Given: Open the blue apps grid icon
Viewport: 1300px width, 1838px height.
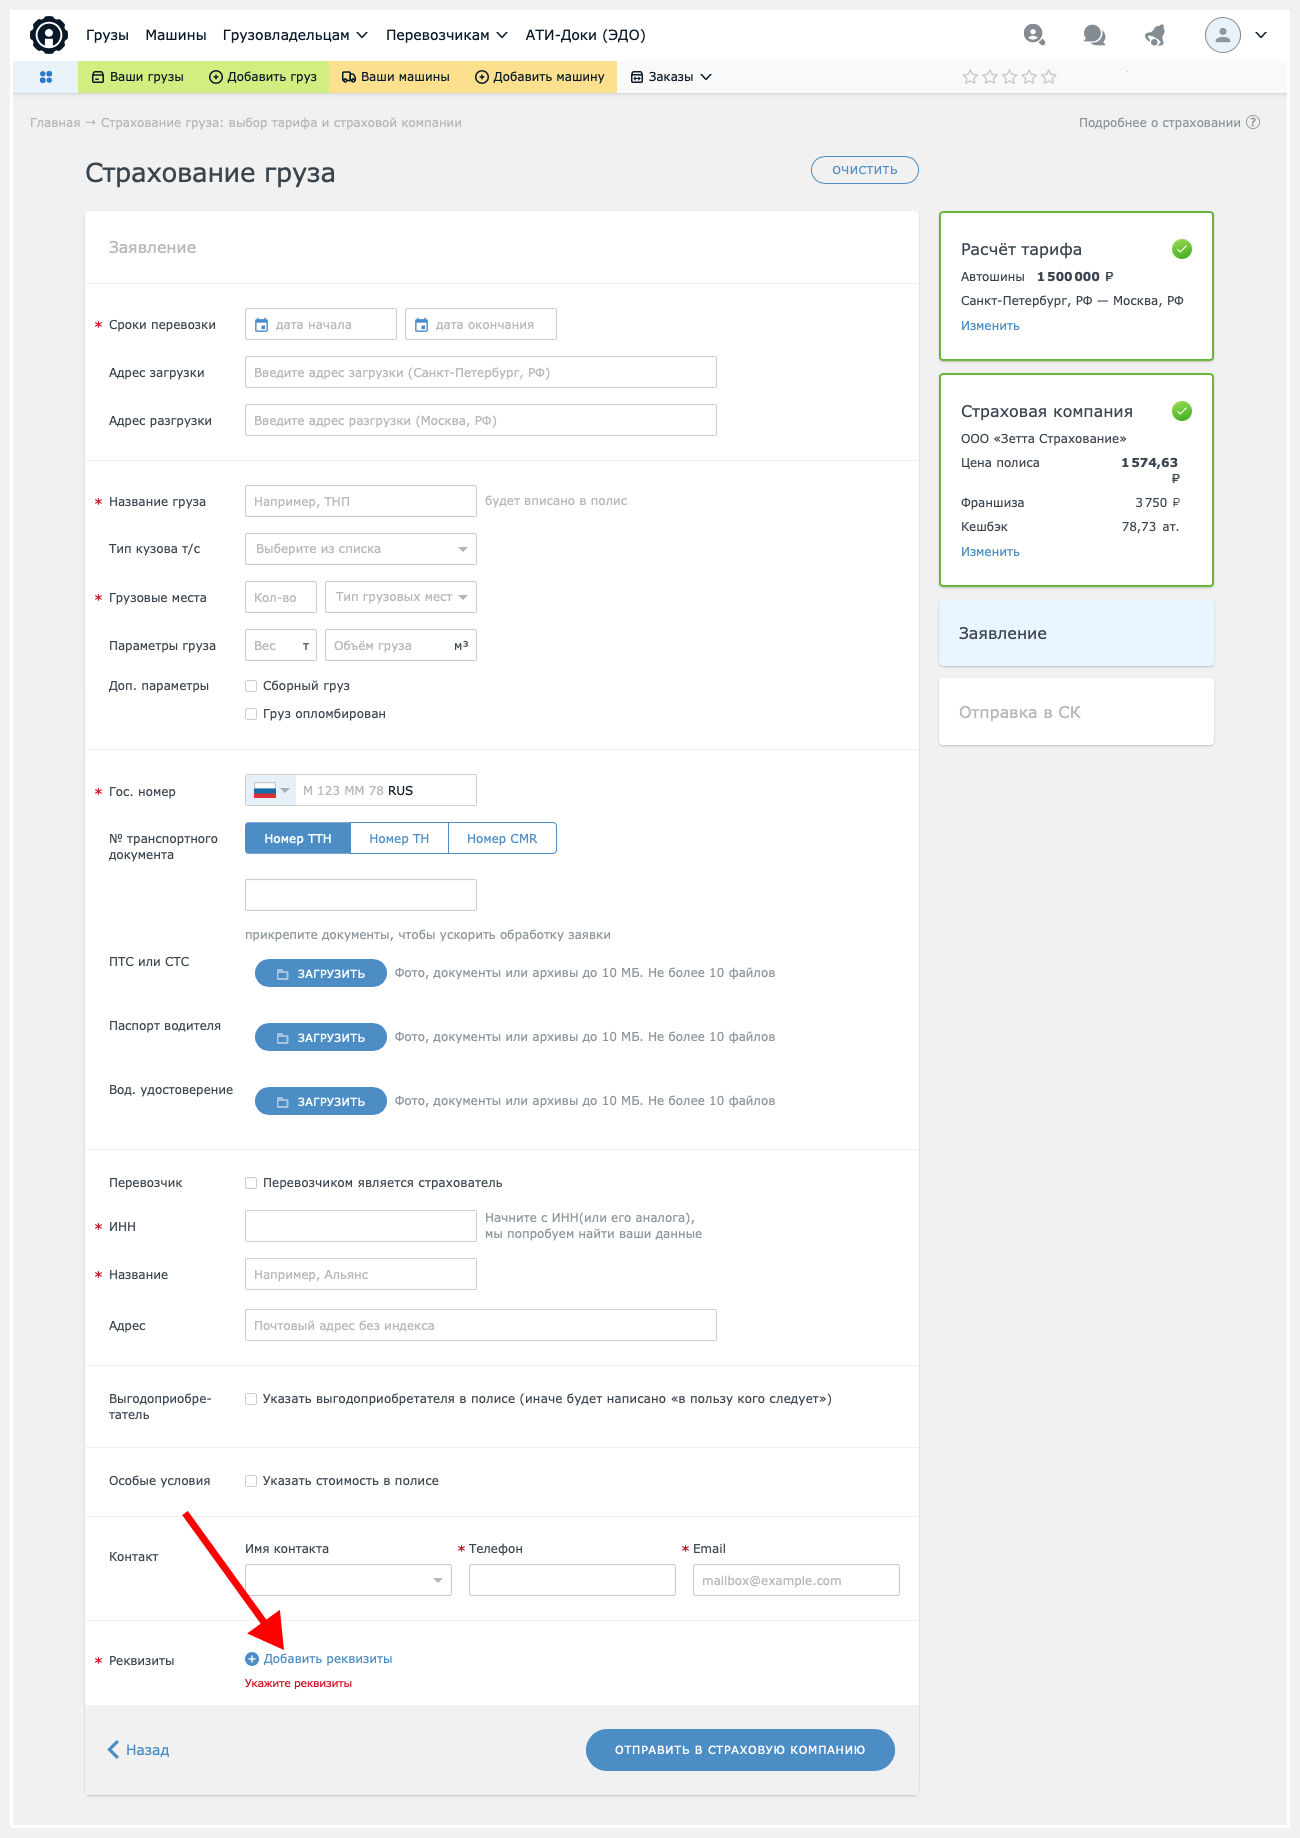Looking at the screenshot, I should pos(46,77).
